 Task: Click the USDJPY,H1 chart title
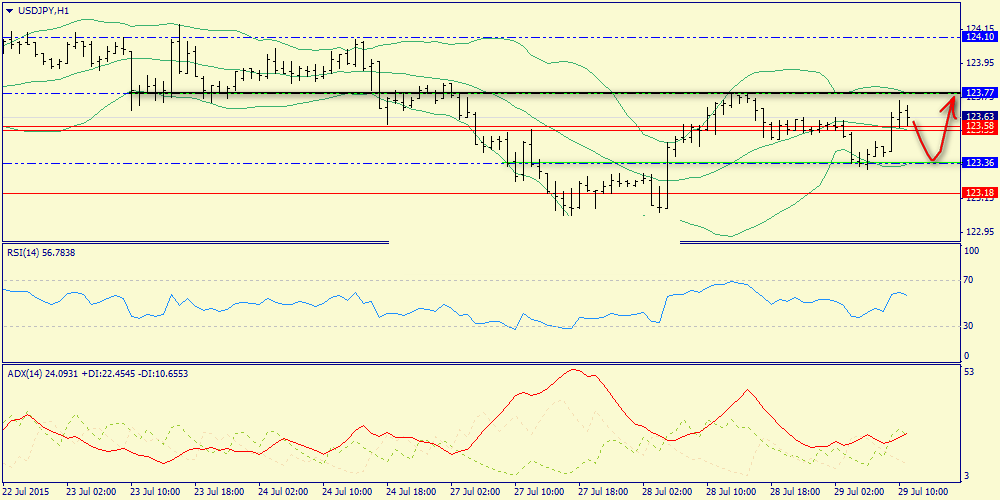44,10
